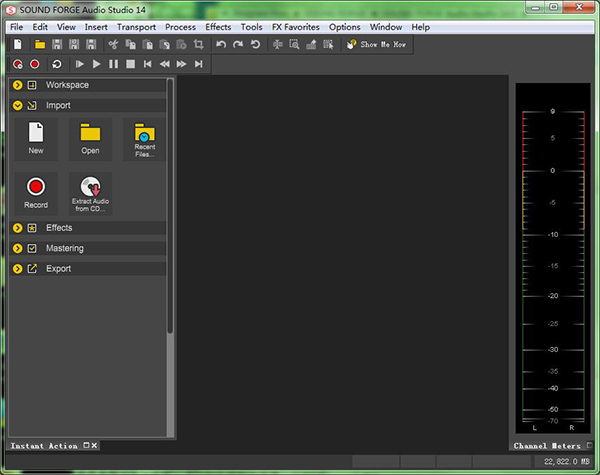Open the Options menu
The height and width of the screenshot is (475, 600).
344,27
